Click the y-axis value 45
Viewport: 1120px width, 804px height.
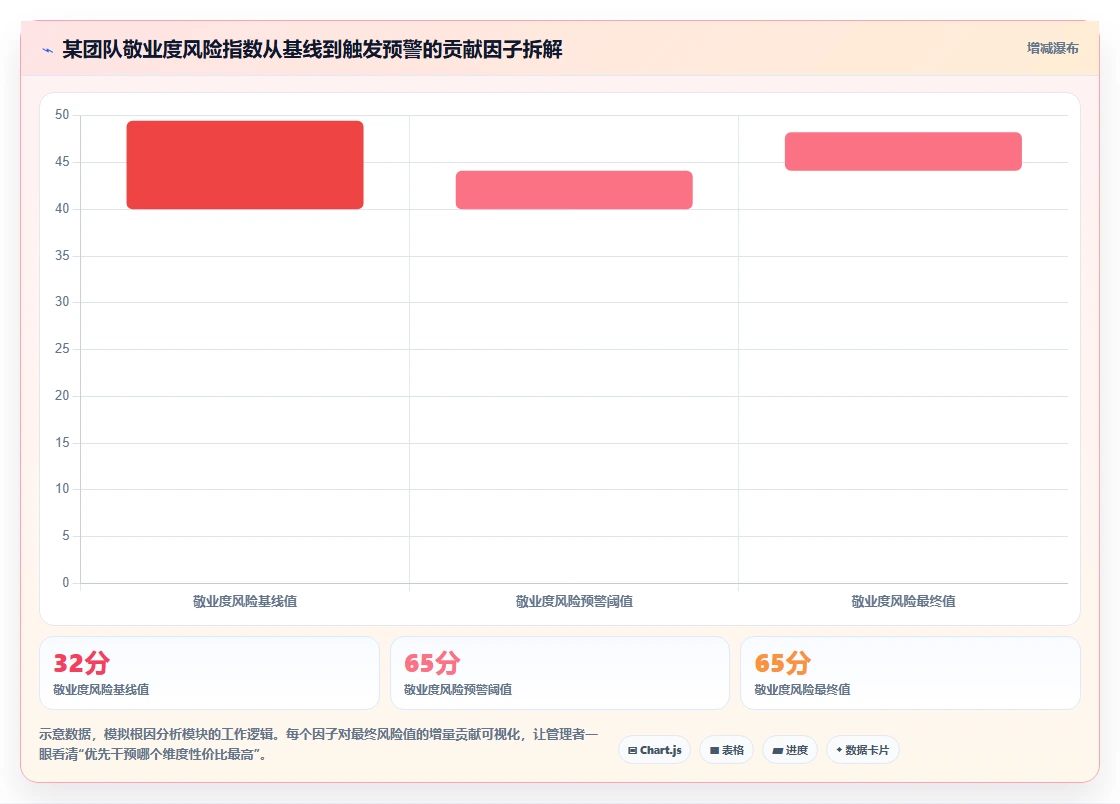(62, 161)
